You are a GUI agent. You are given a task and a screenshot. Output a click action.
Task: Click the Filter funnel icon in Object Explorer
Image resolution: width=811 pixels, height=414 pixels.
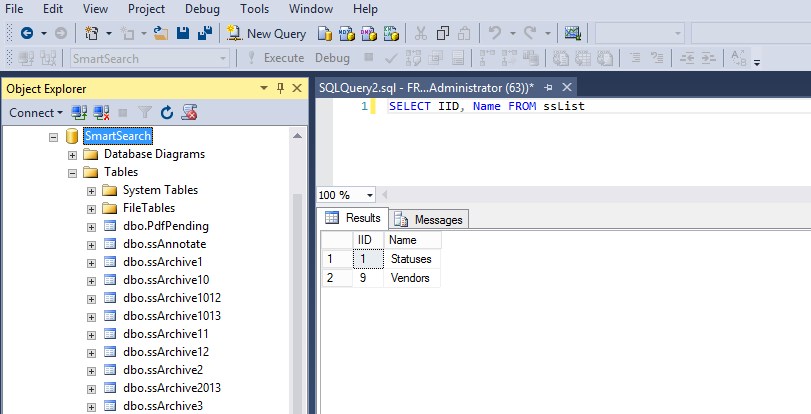[145, 112]
